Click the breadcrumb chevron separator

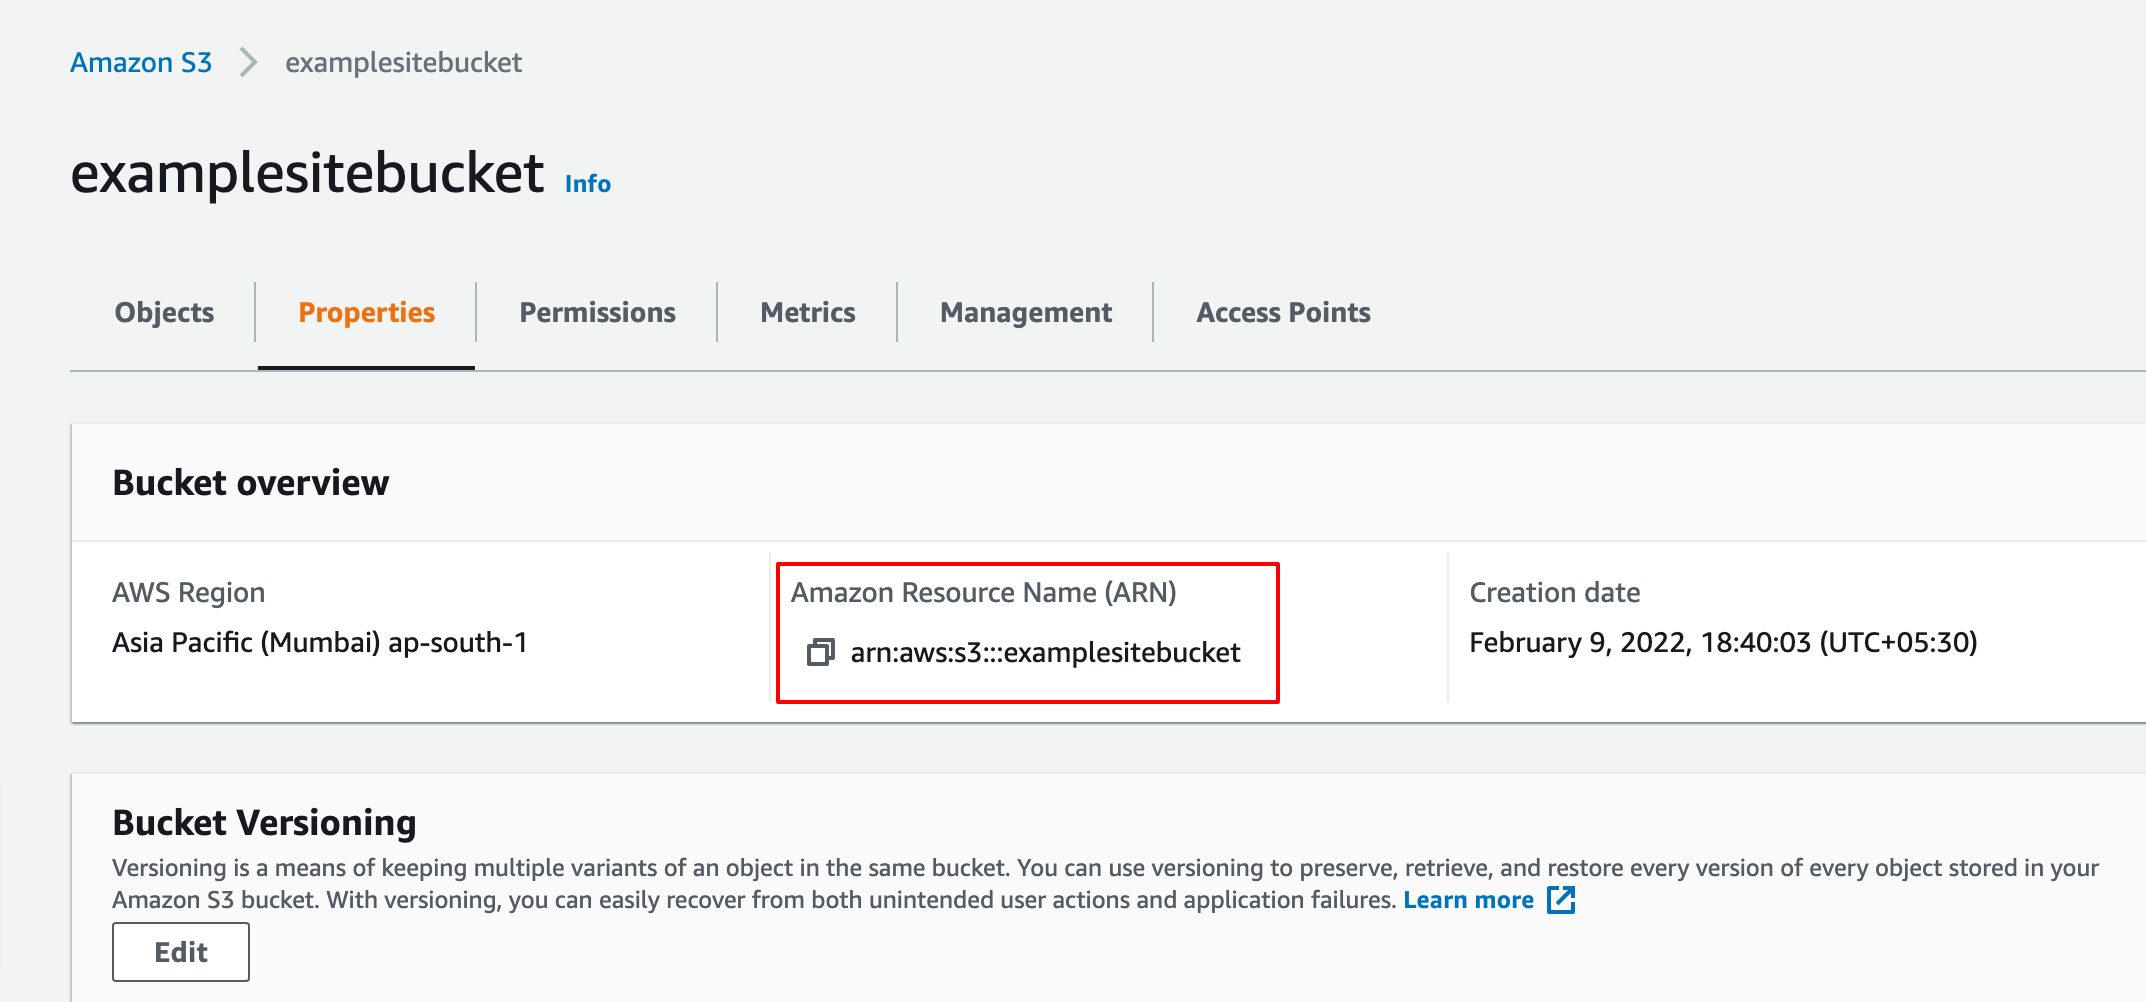[248, 63]
